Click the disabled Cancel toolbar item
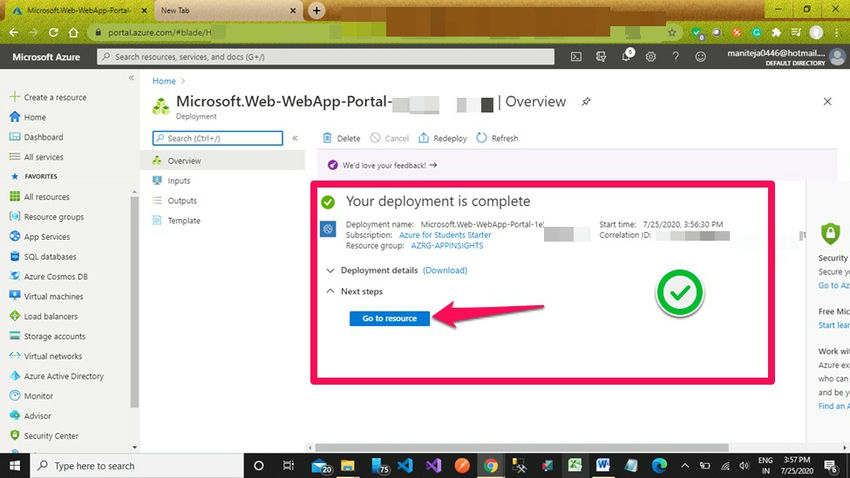The height and width of the screenshot is (478, 850). [x=389, y=138]
